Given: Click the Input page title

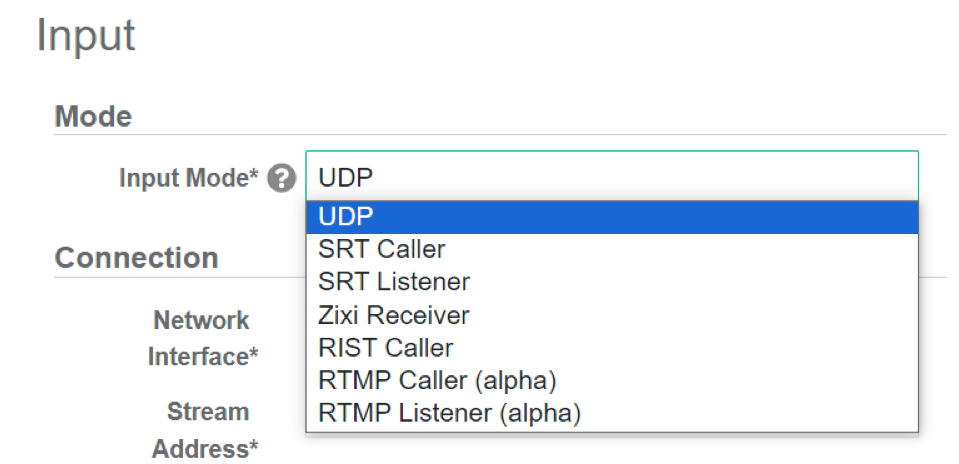Looking at the screenshot, I should 85,36.
